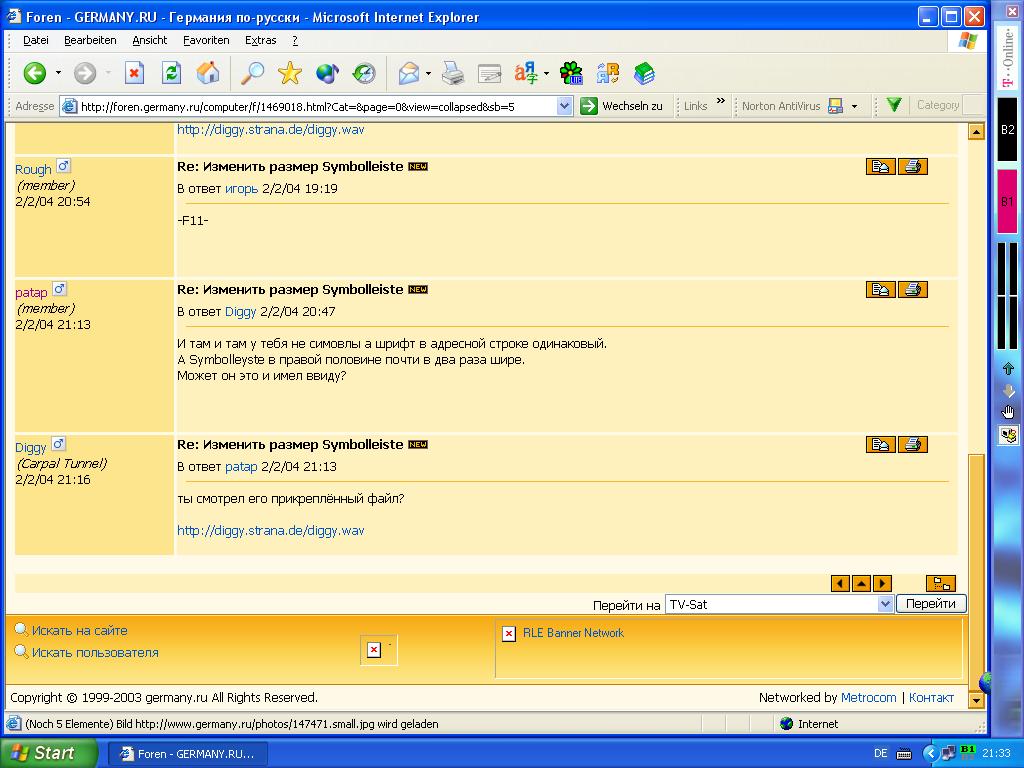Open patap's user profile link
Screen dimensions: 1024x768
[x=31, y=293]
